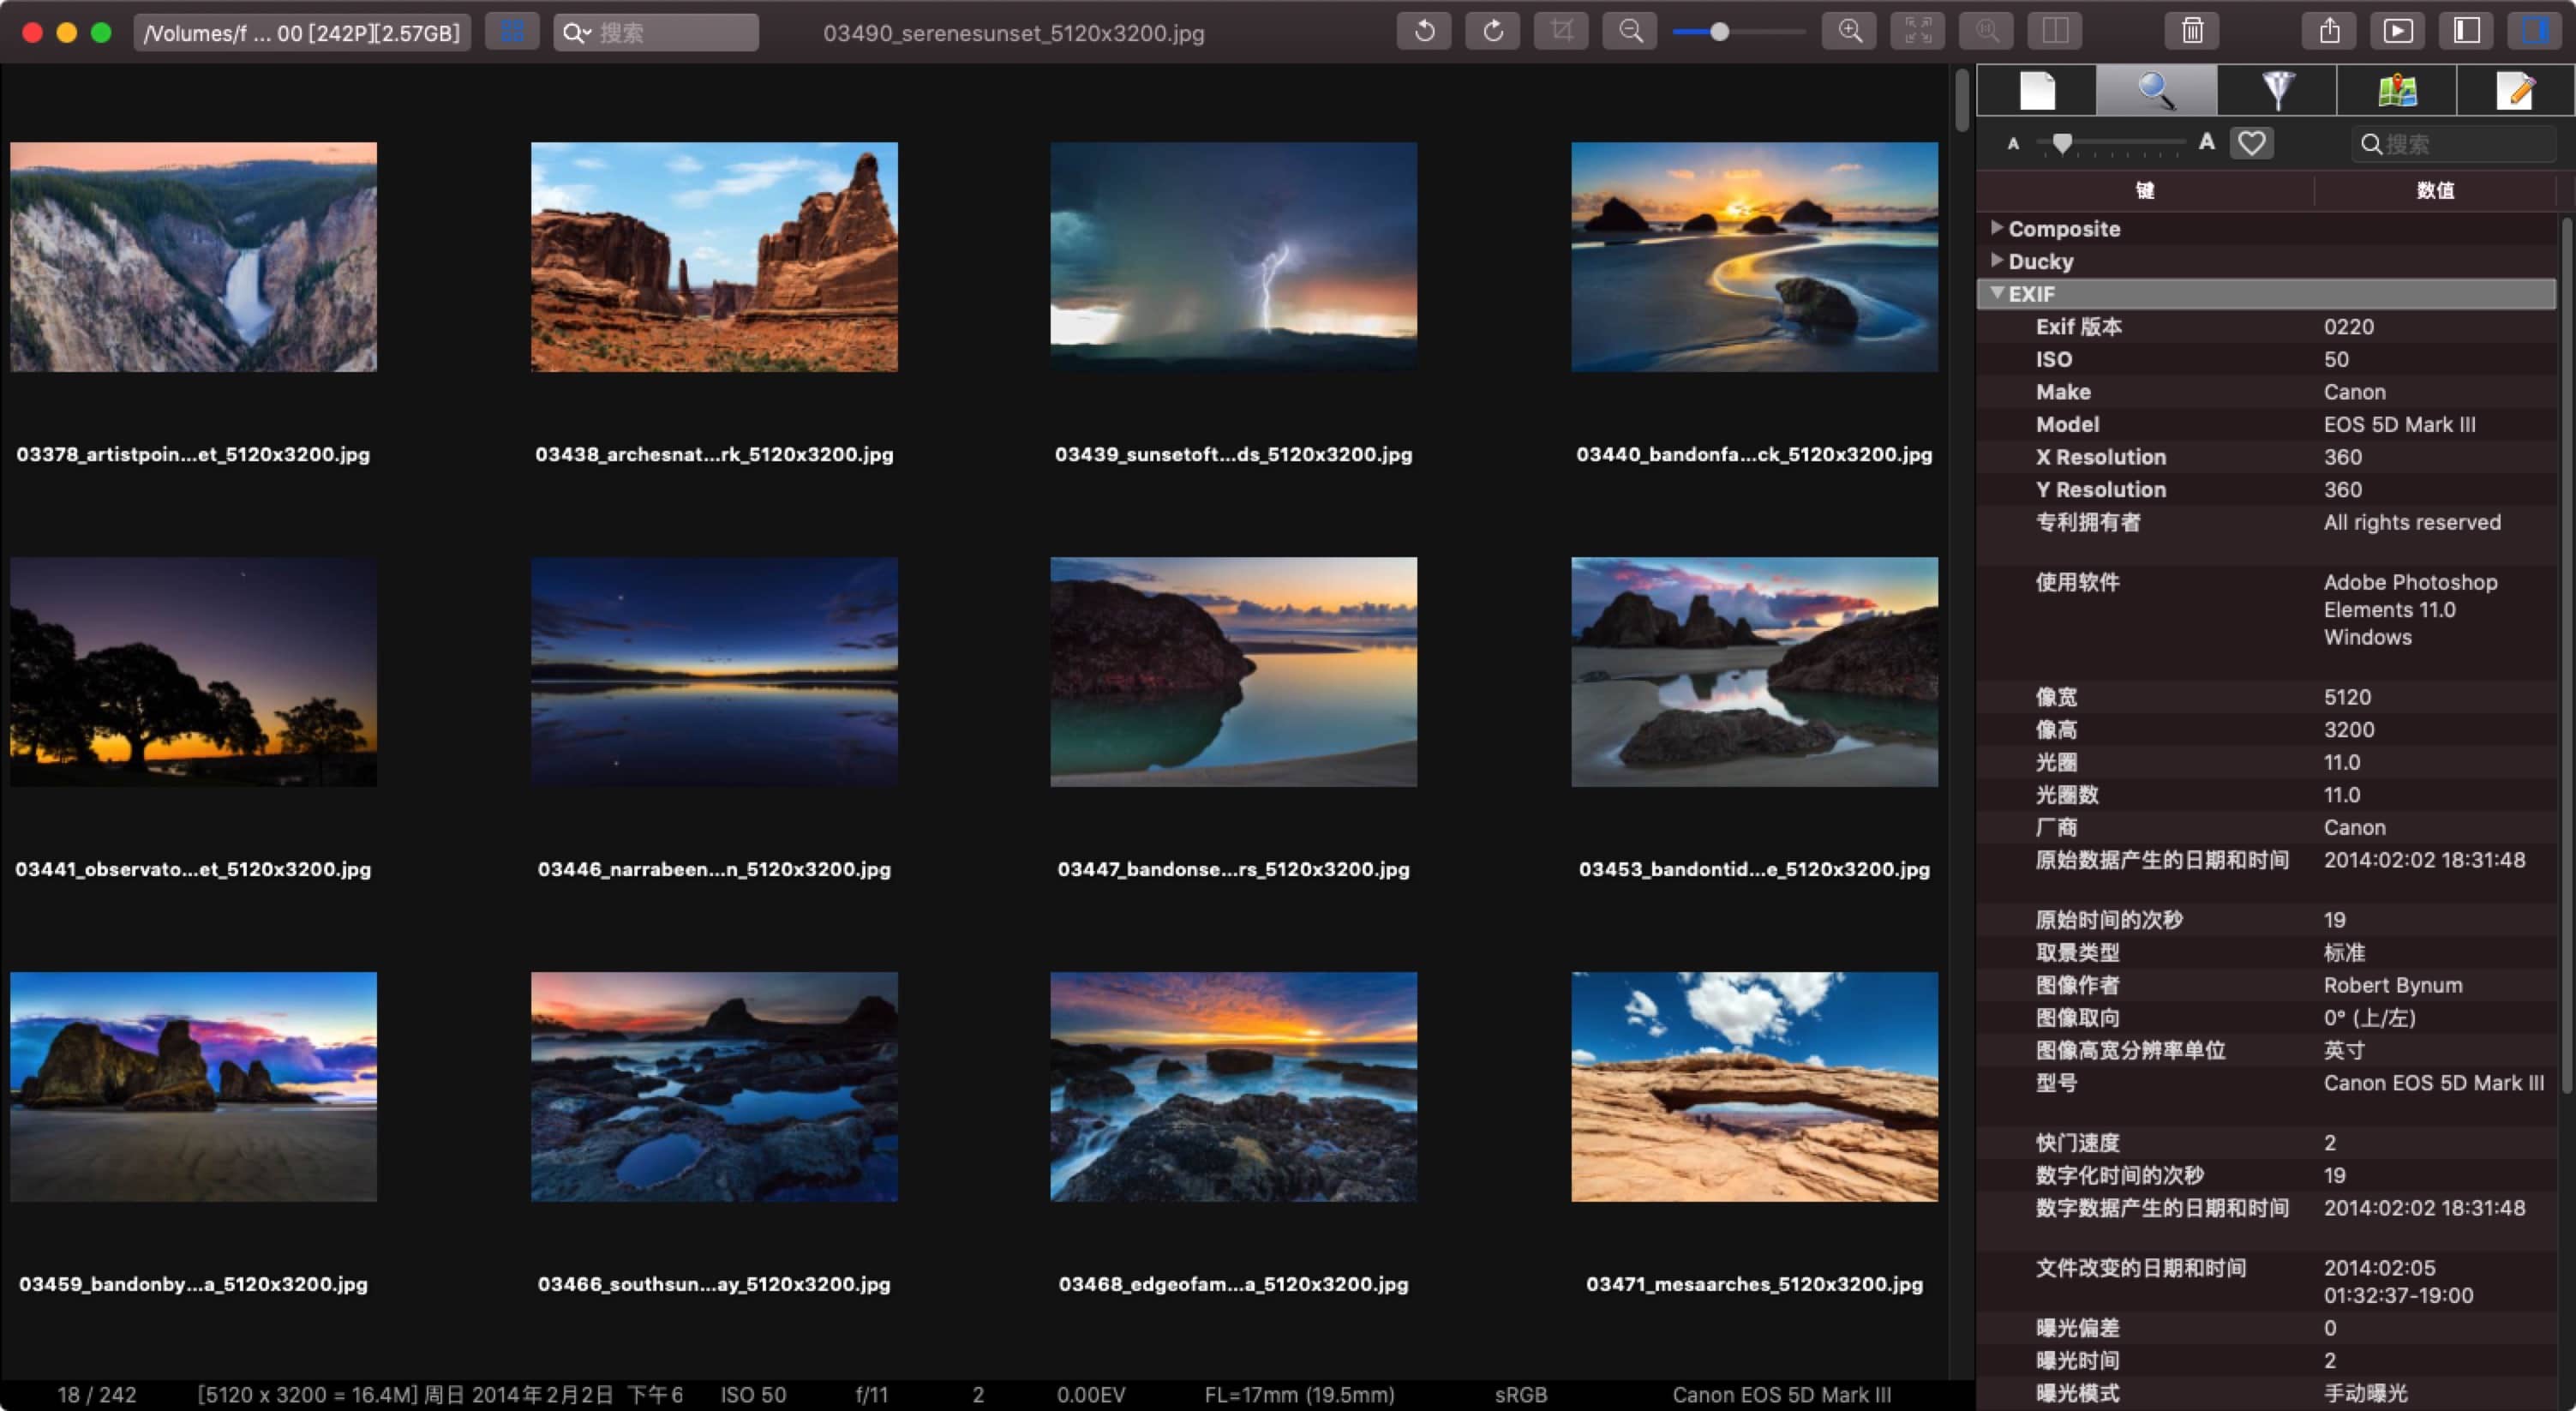Adjust the thumbnail zoom slider
The height and width of the screenshot is (1411, 2576).
coord(1719,32)
